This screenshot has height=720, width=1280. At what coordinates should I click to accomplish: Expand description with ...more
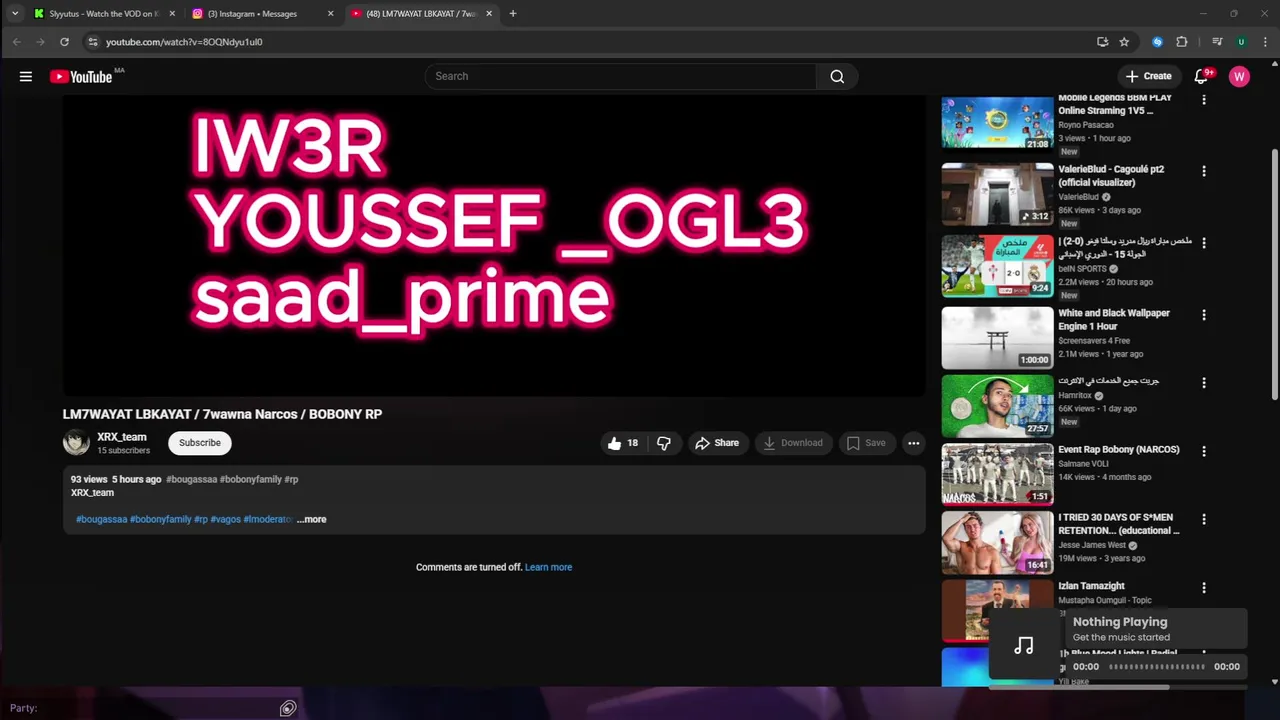tap(311, 519)
